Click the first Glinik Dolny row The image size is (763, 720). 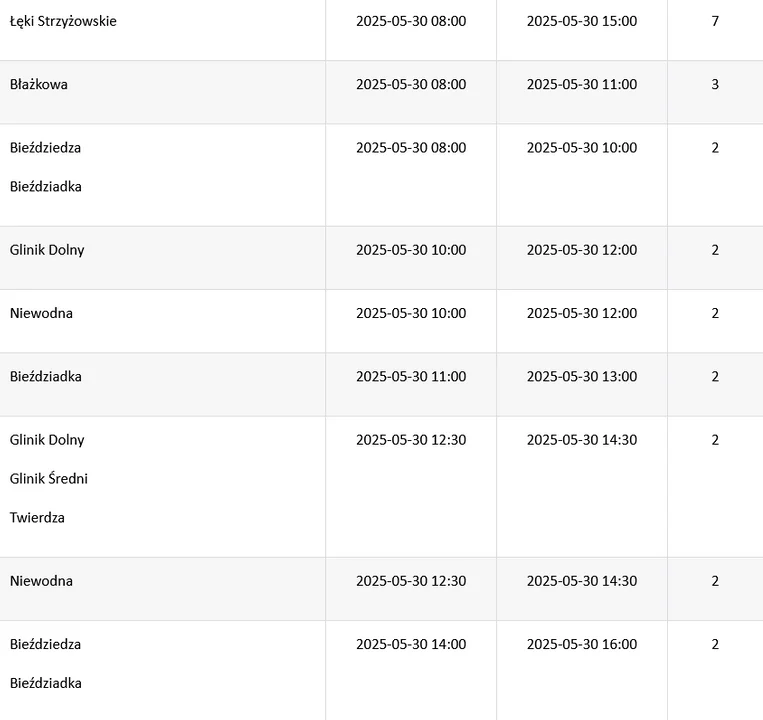click(47, 250)
